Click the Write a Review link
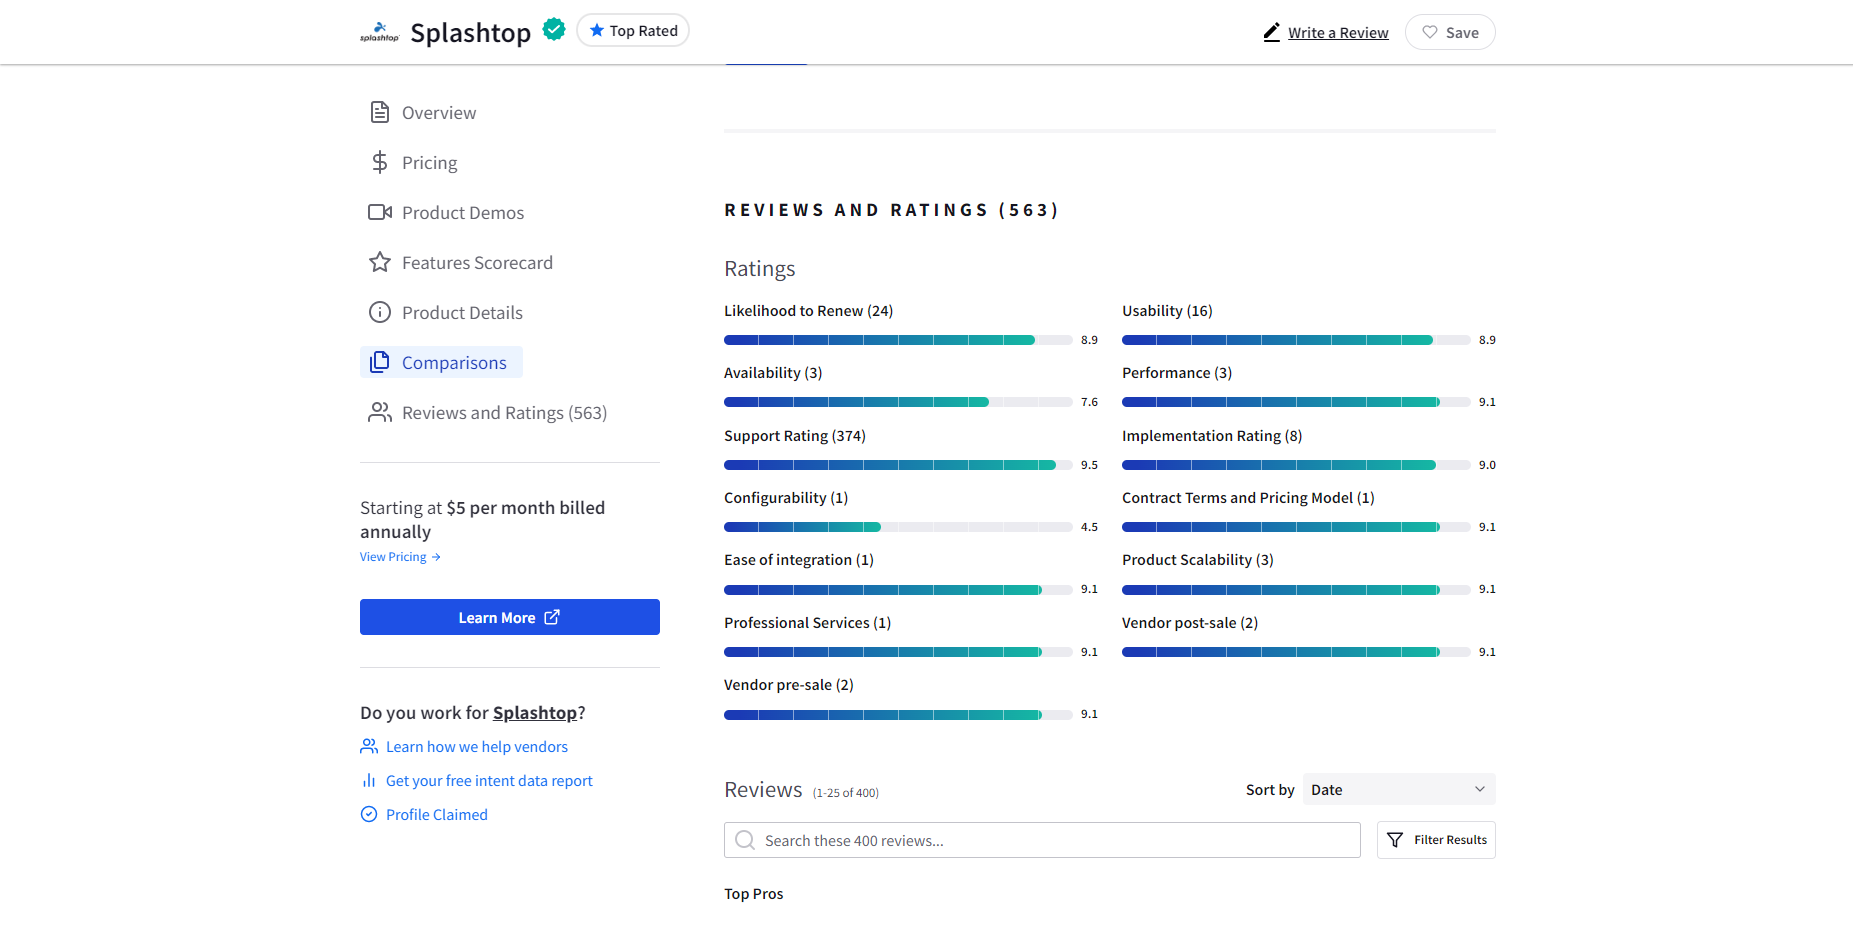 (x=1338, y=32)
